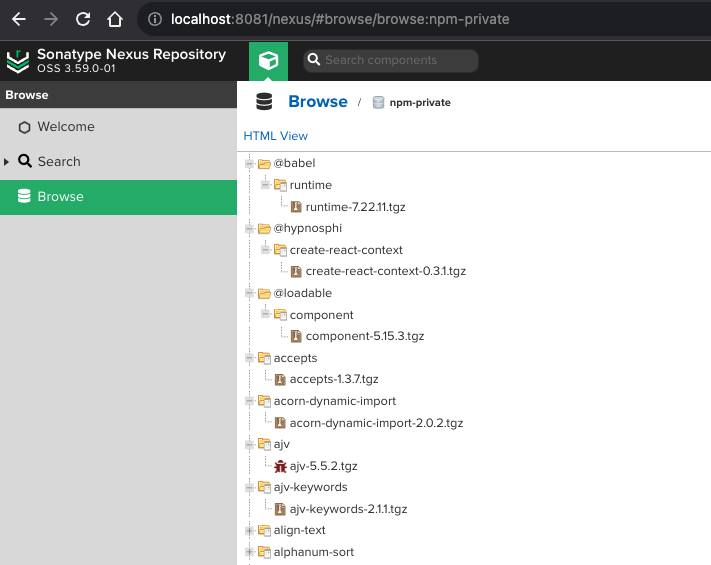
Task: Open the Search menu item
Action: (118, 161)
